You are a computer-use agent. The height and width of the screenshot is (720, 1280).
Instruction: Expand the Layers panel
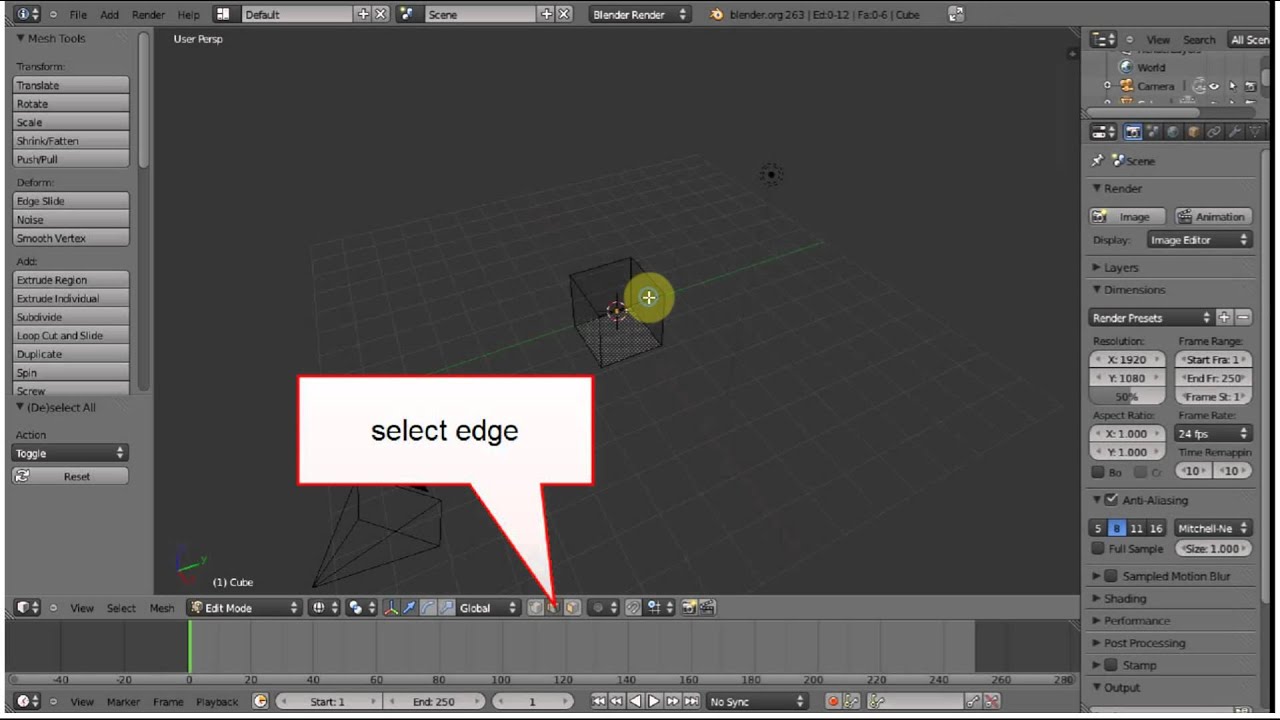[x=1120, y=267]
